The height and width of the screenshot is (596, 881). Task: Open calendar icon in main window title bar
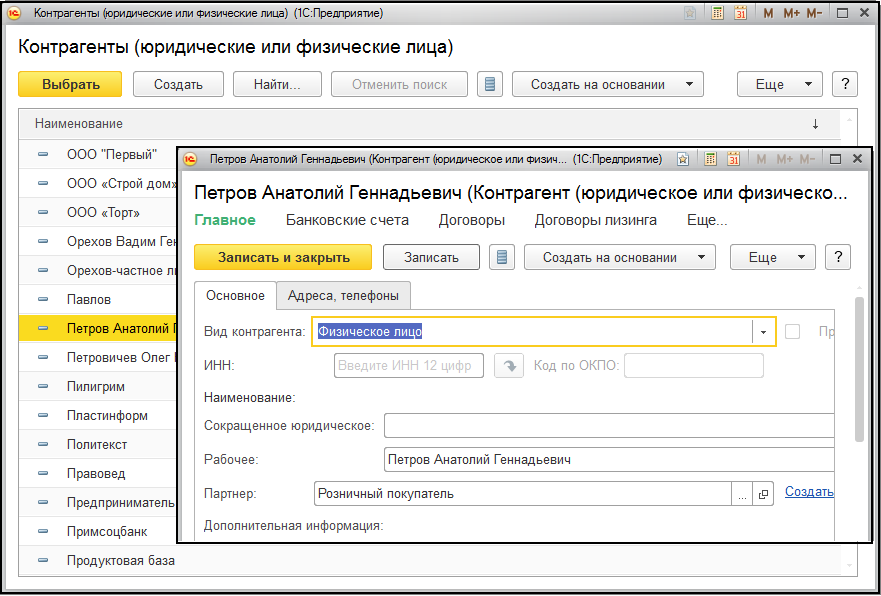coord(741,13)
